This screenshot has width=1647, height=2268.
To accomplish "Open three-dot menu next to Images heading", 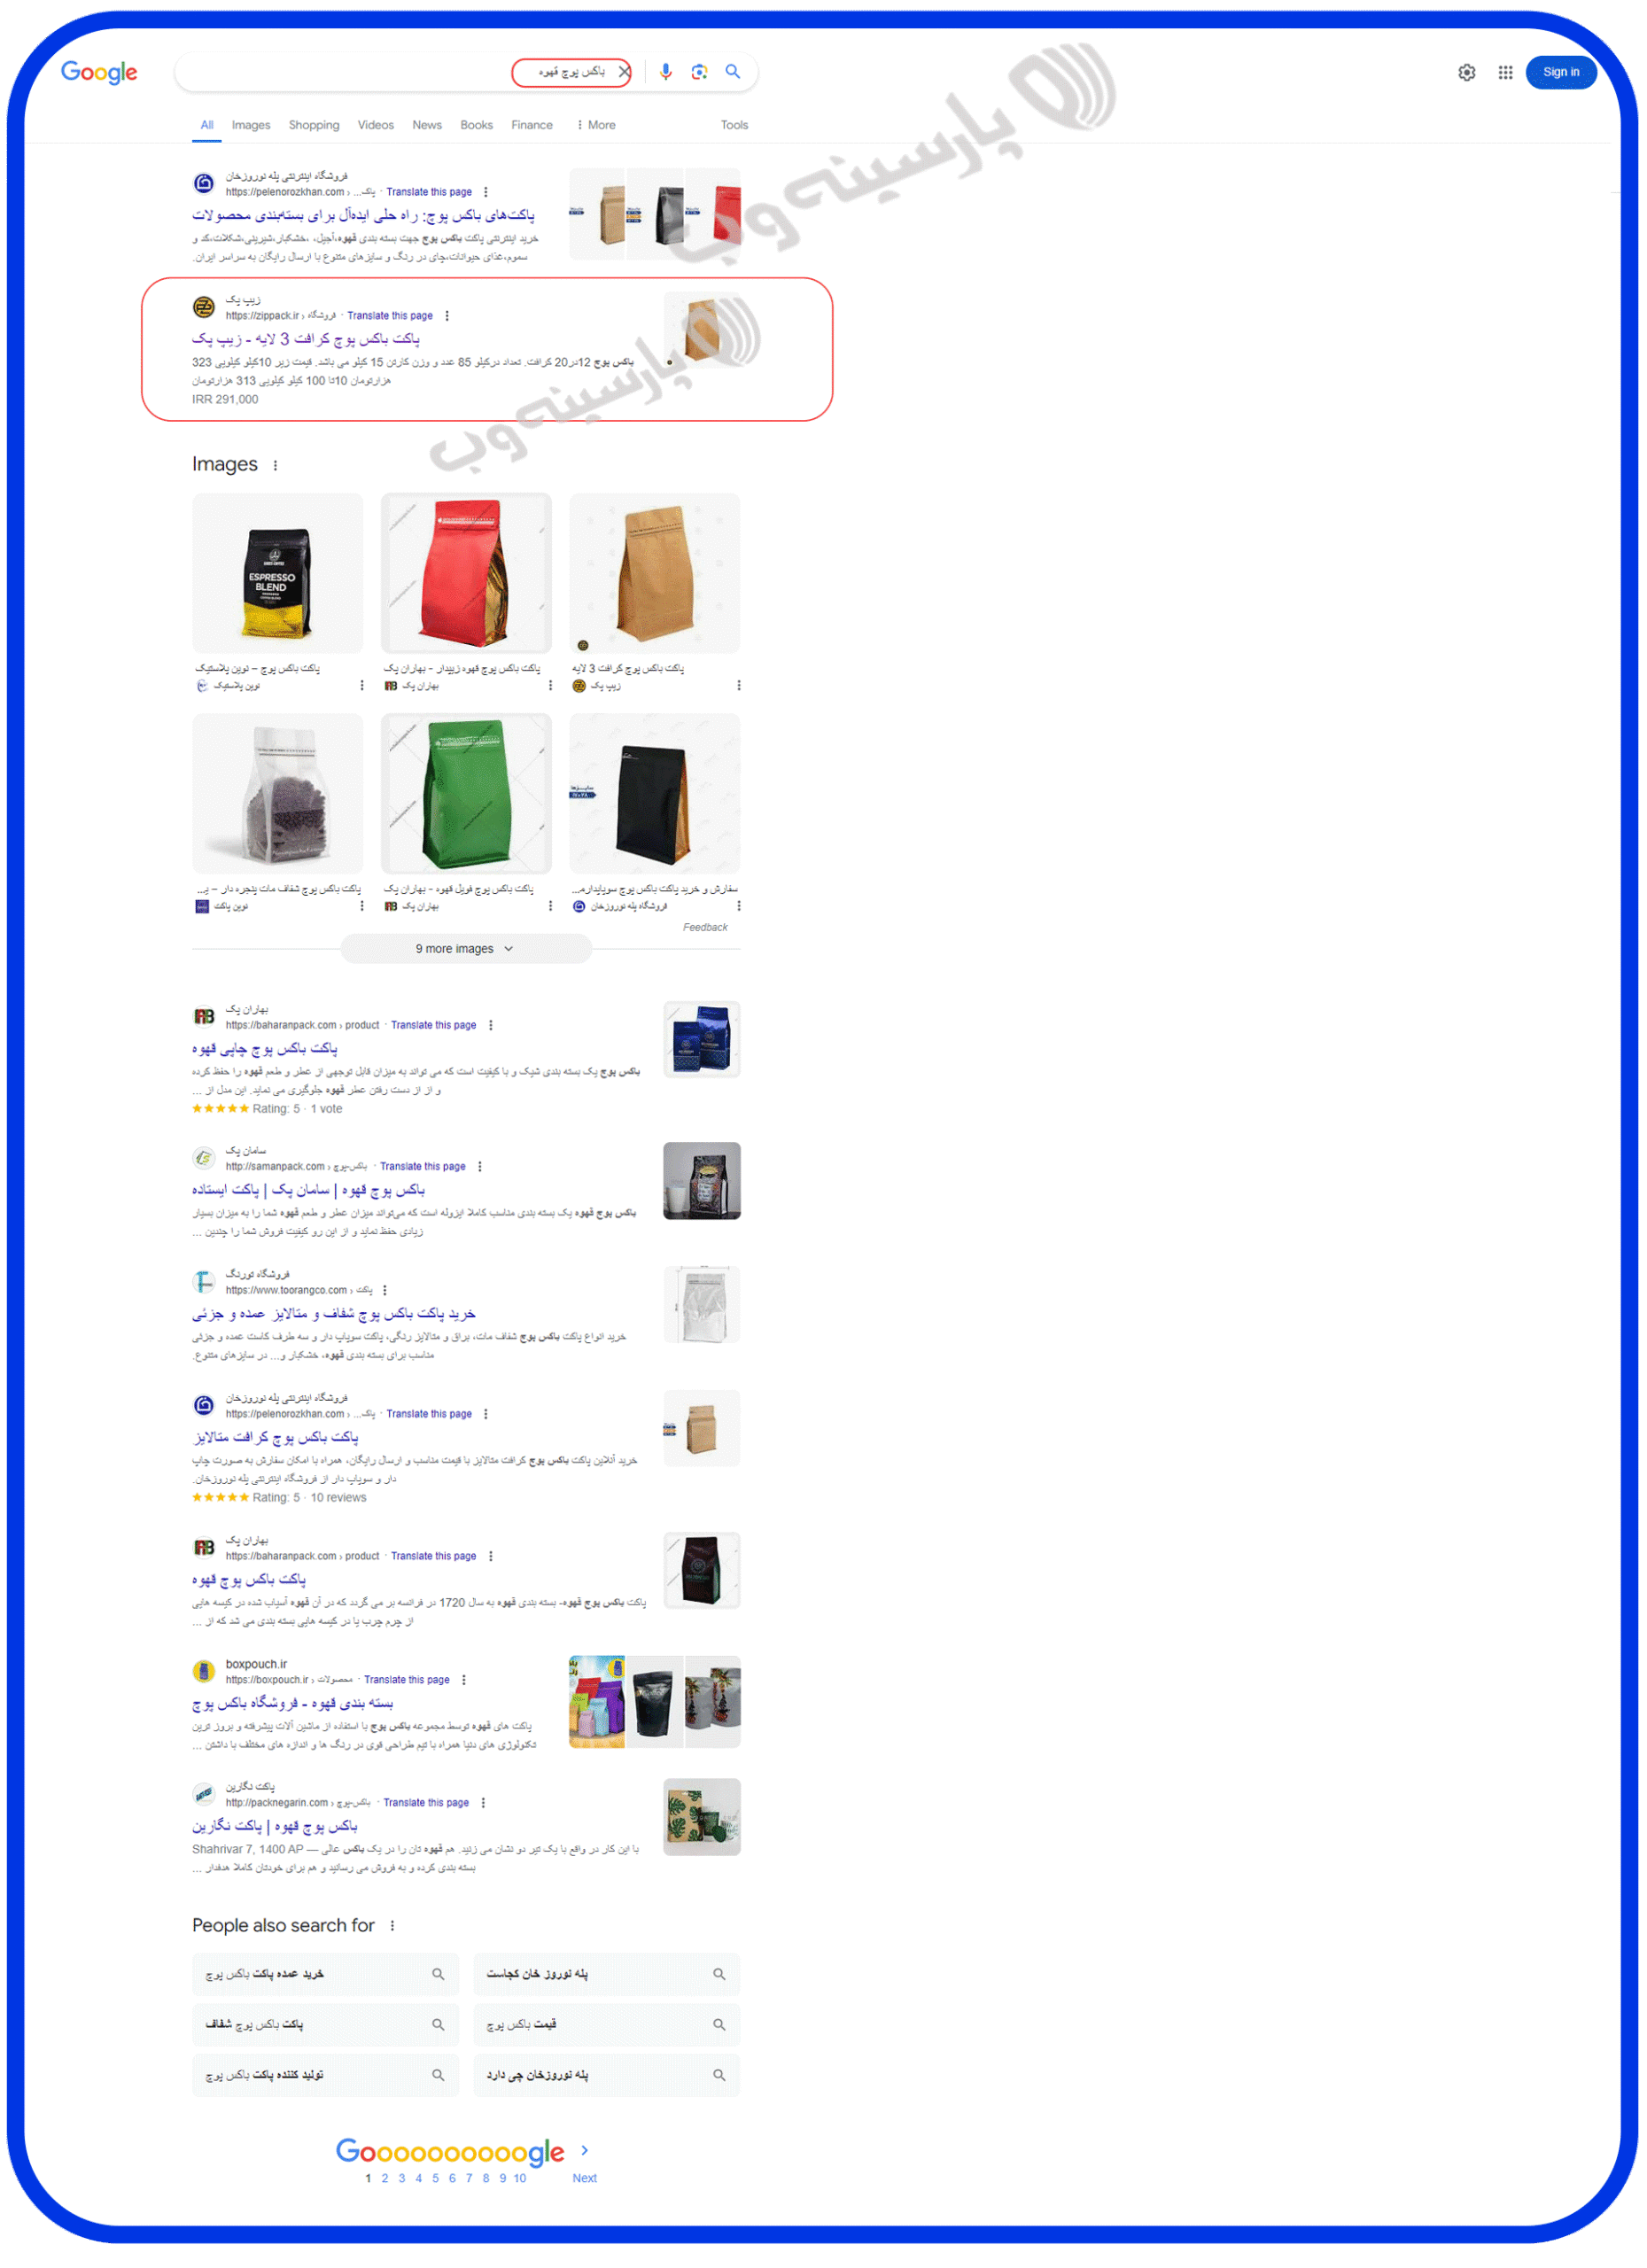I will [276, 466].
